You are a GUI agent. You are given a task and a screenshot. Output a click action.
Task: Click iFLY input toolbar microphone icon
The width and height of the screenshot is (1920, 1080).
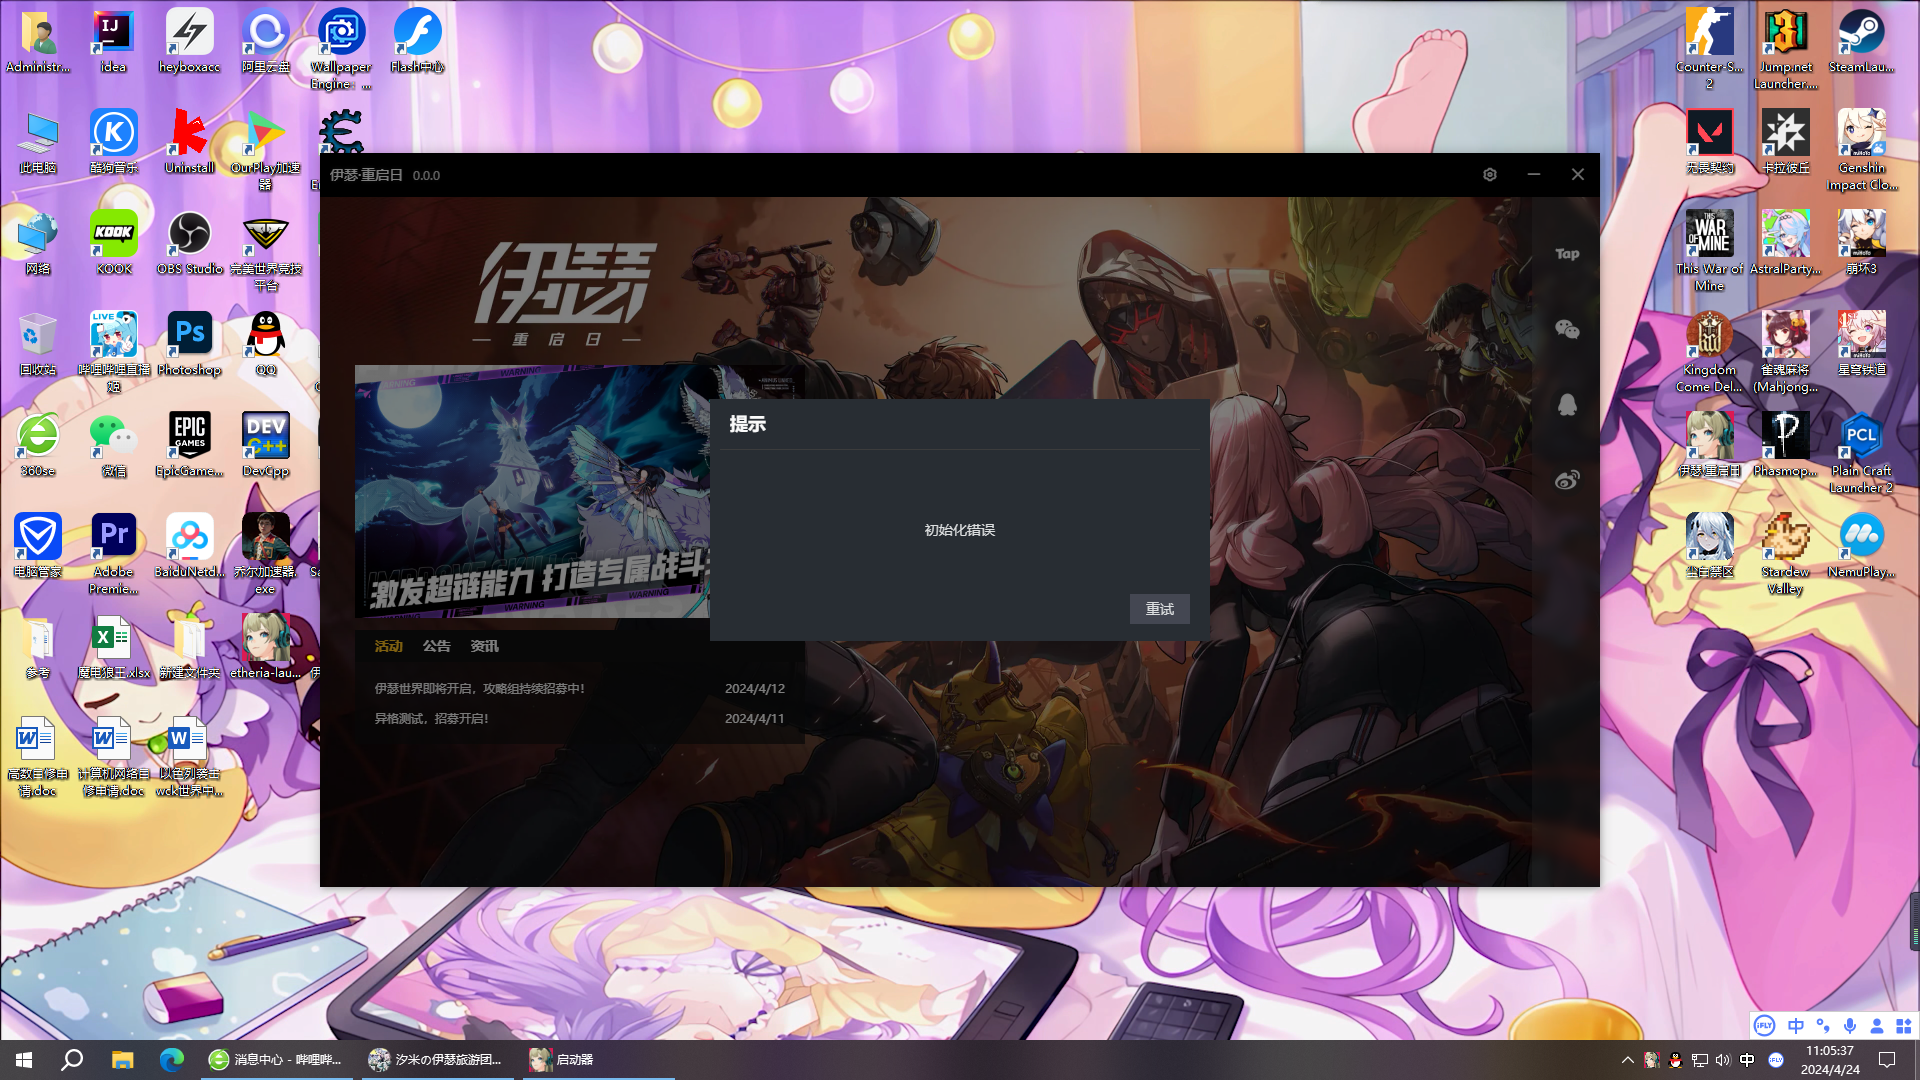pyautogui.click(x=1850, y=1026)
